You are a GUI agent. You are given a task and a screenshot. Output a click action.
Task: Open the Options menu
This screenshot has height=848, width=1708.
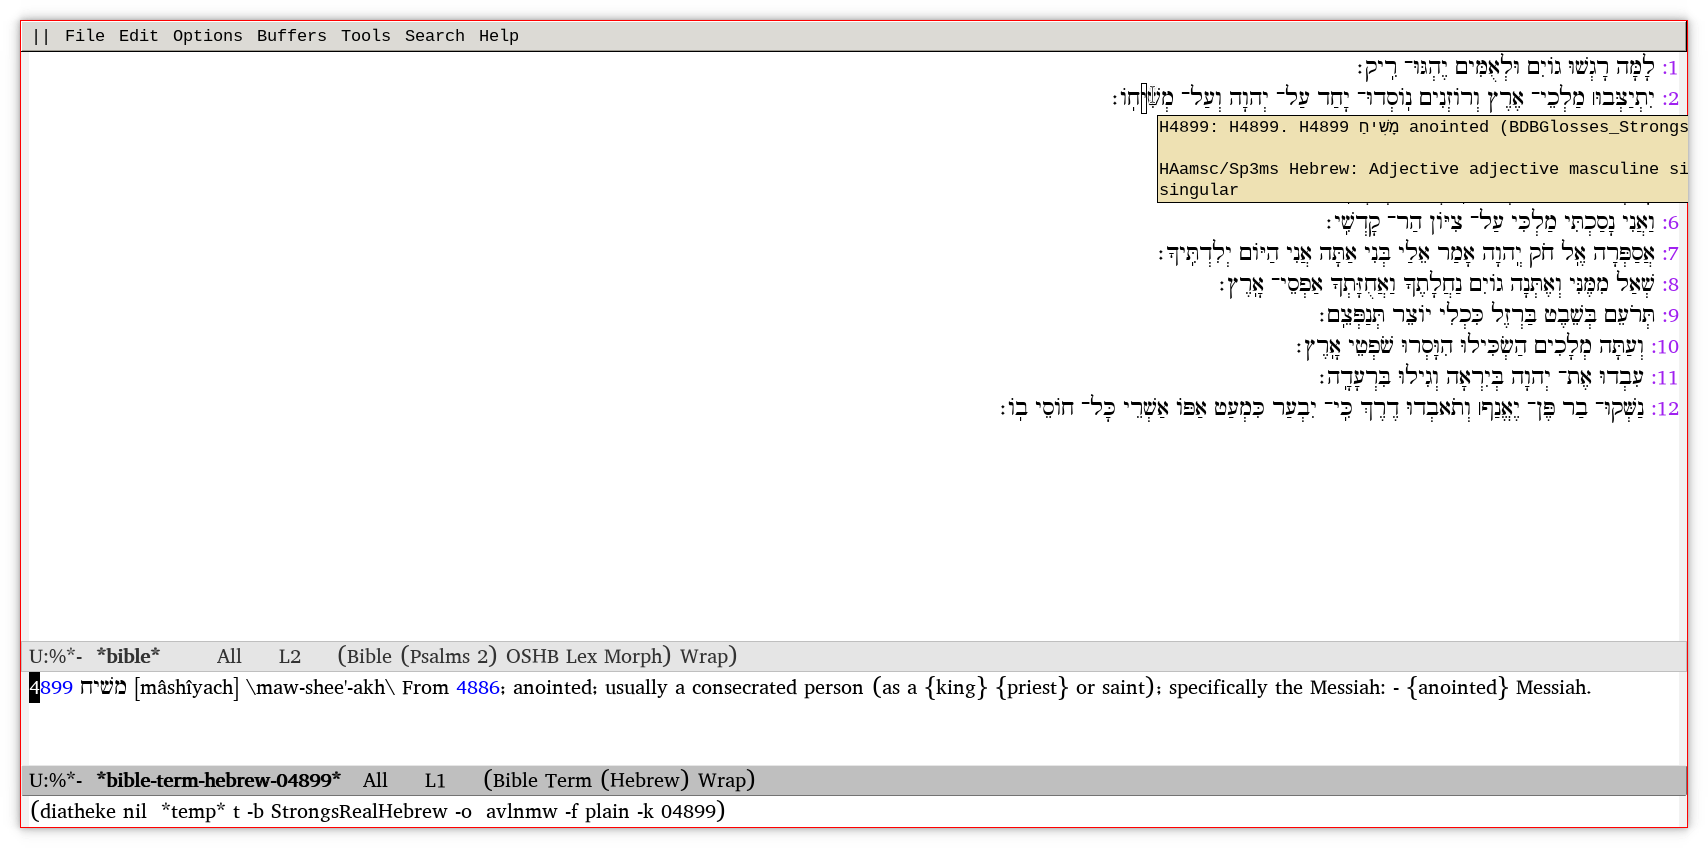point(207,36)
